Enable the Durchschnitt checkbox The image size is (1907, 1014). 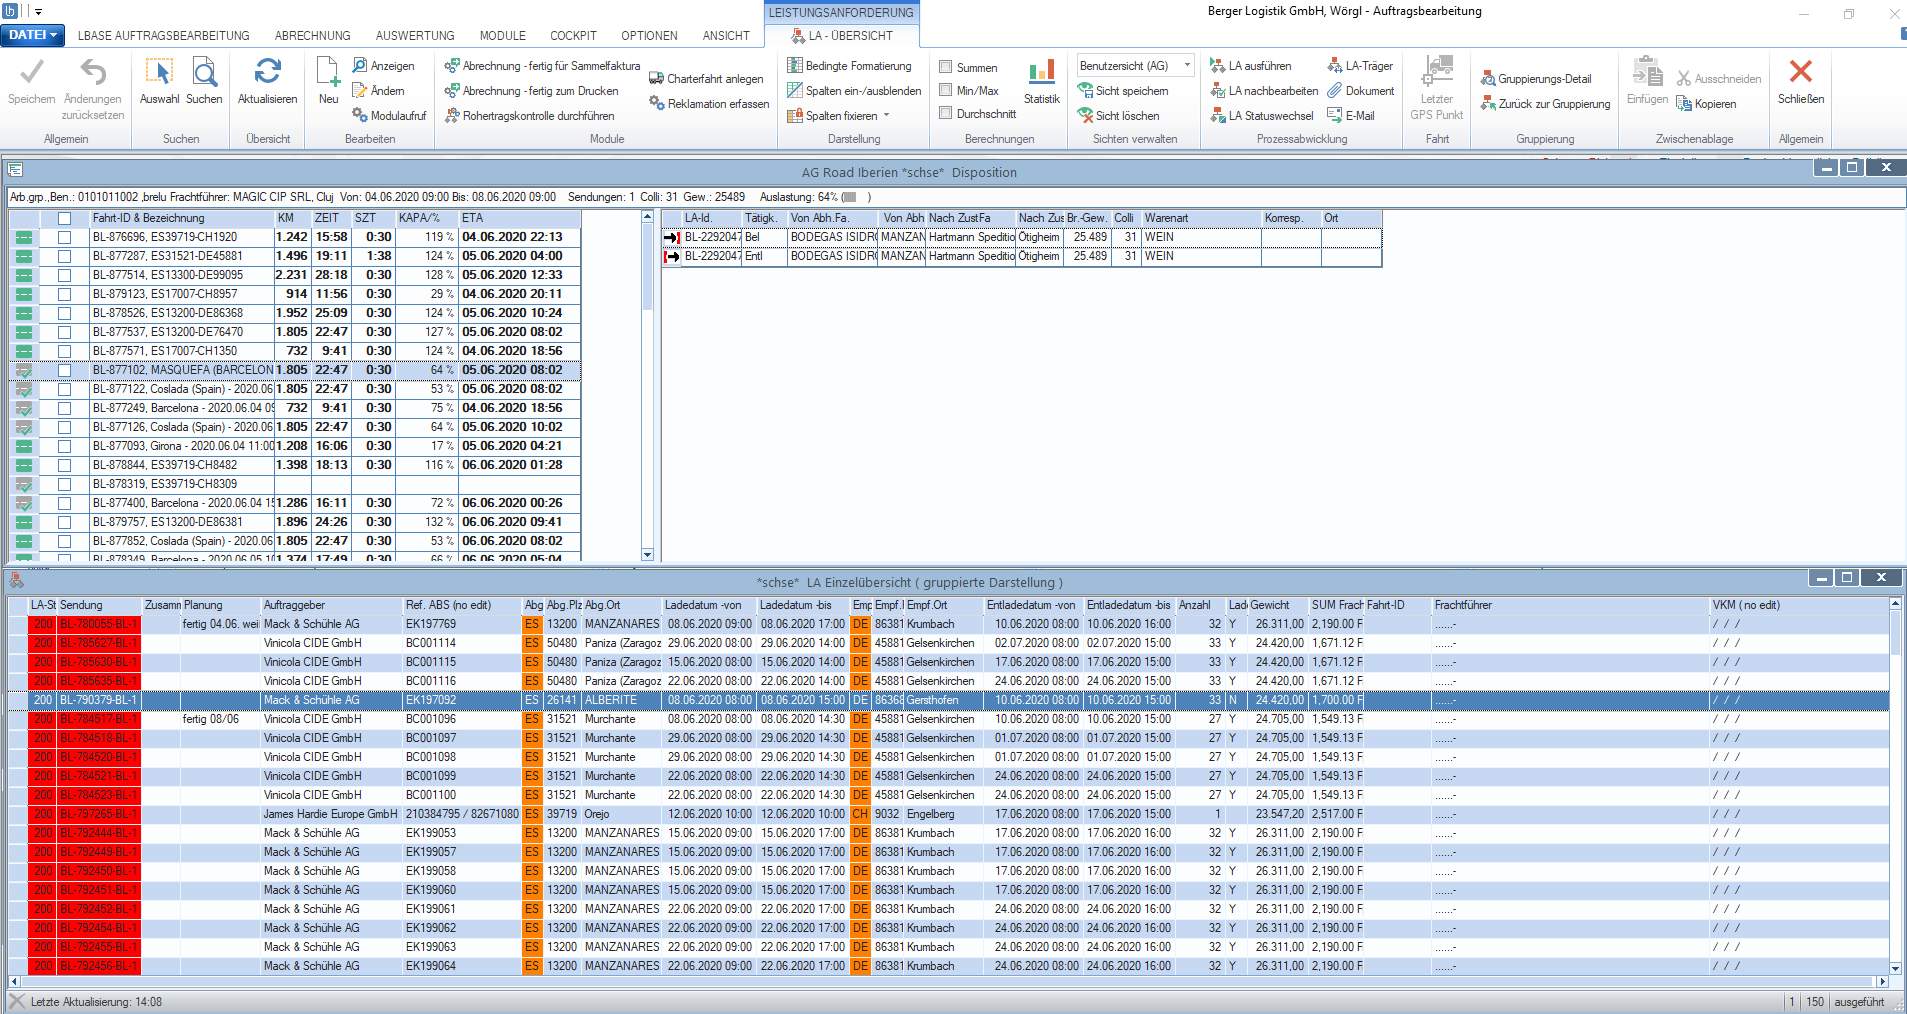945,113
